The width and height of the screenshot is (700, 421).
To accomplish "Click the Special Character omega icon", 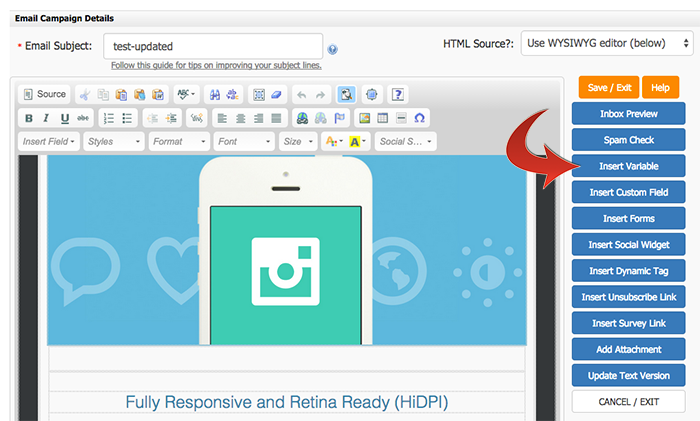I will tap(419, 118).
